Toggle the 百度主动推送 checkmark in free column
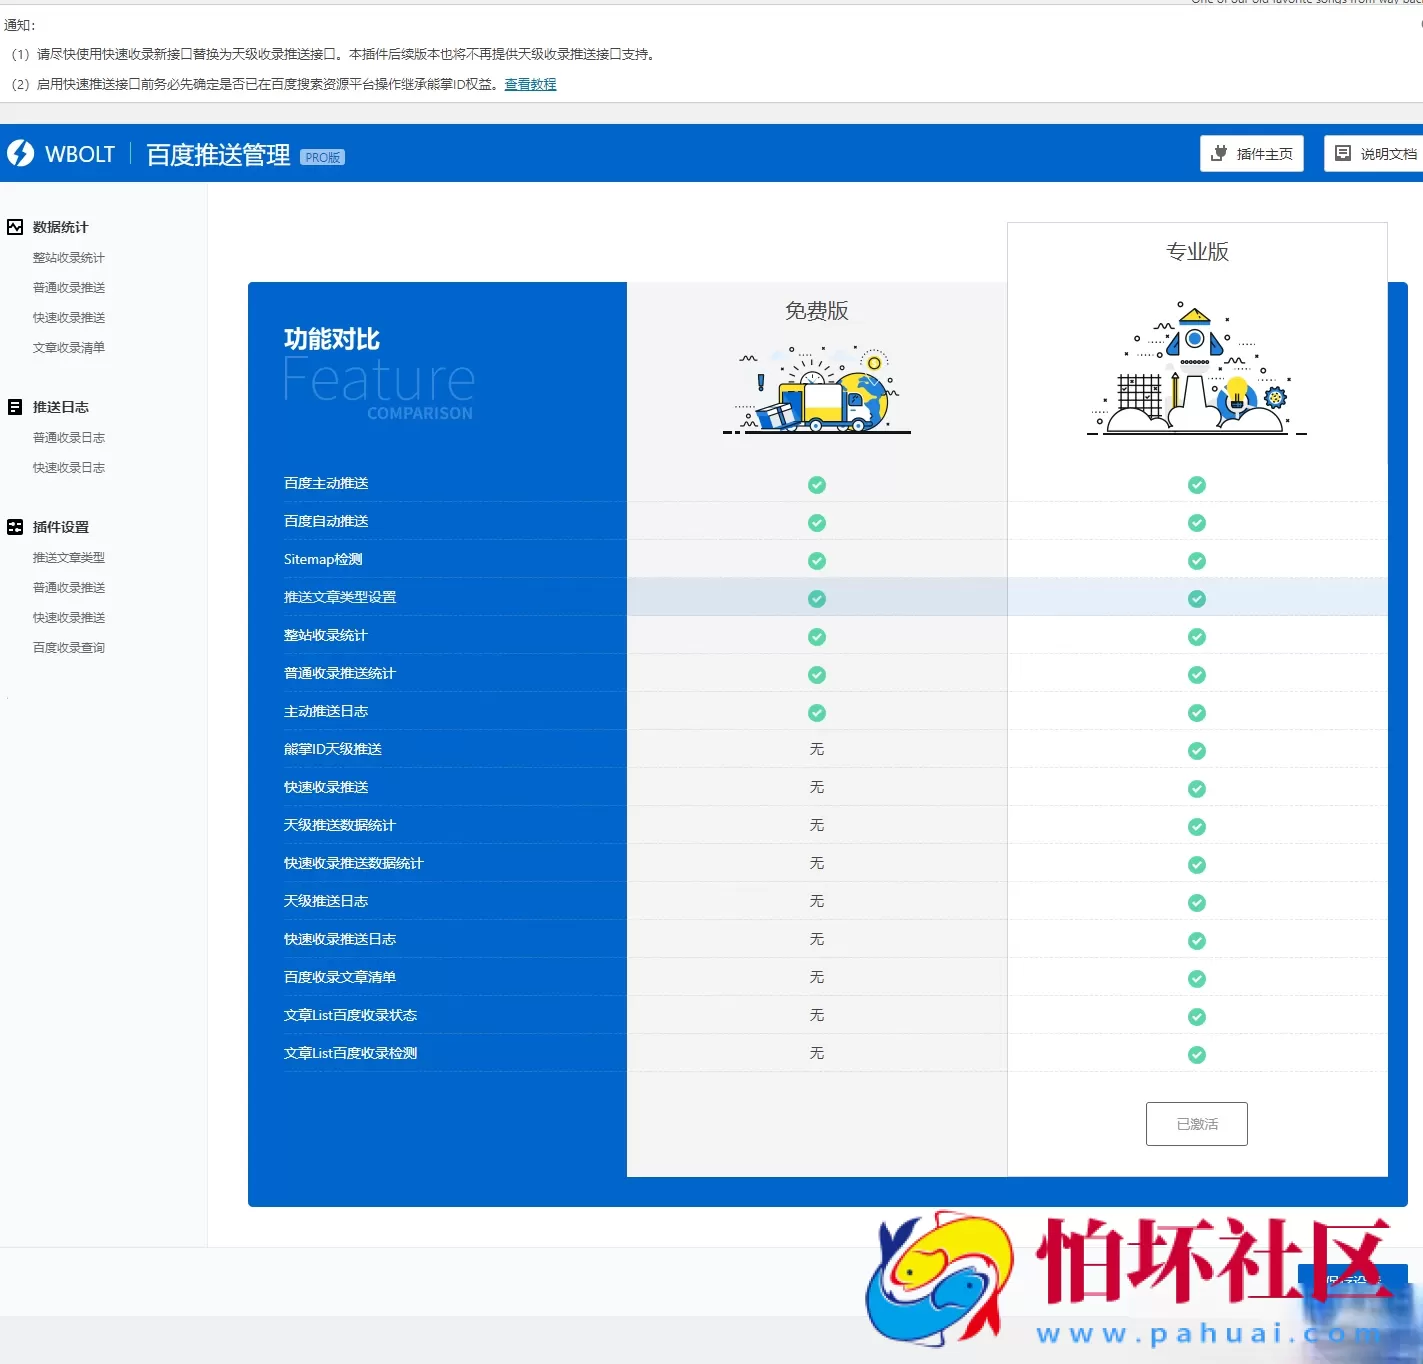1423x1364 pixels. [816, 485]
